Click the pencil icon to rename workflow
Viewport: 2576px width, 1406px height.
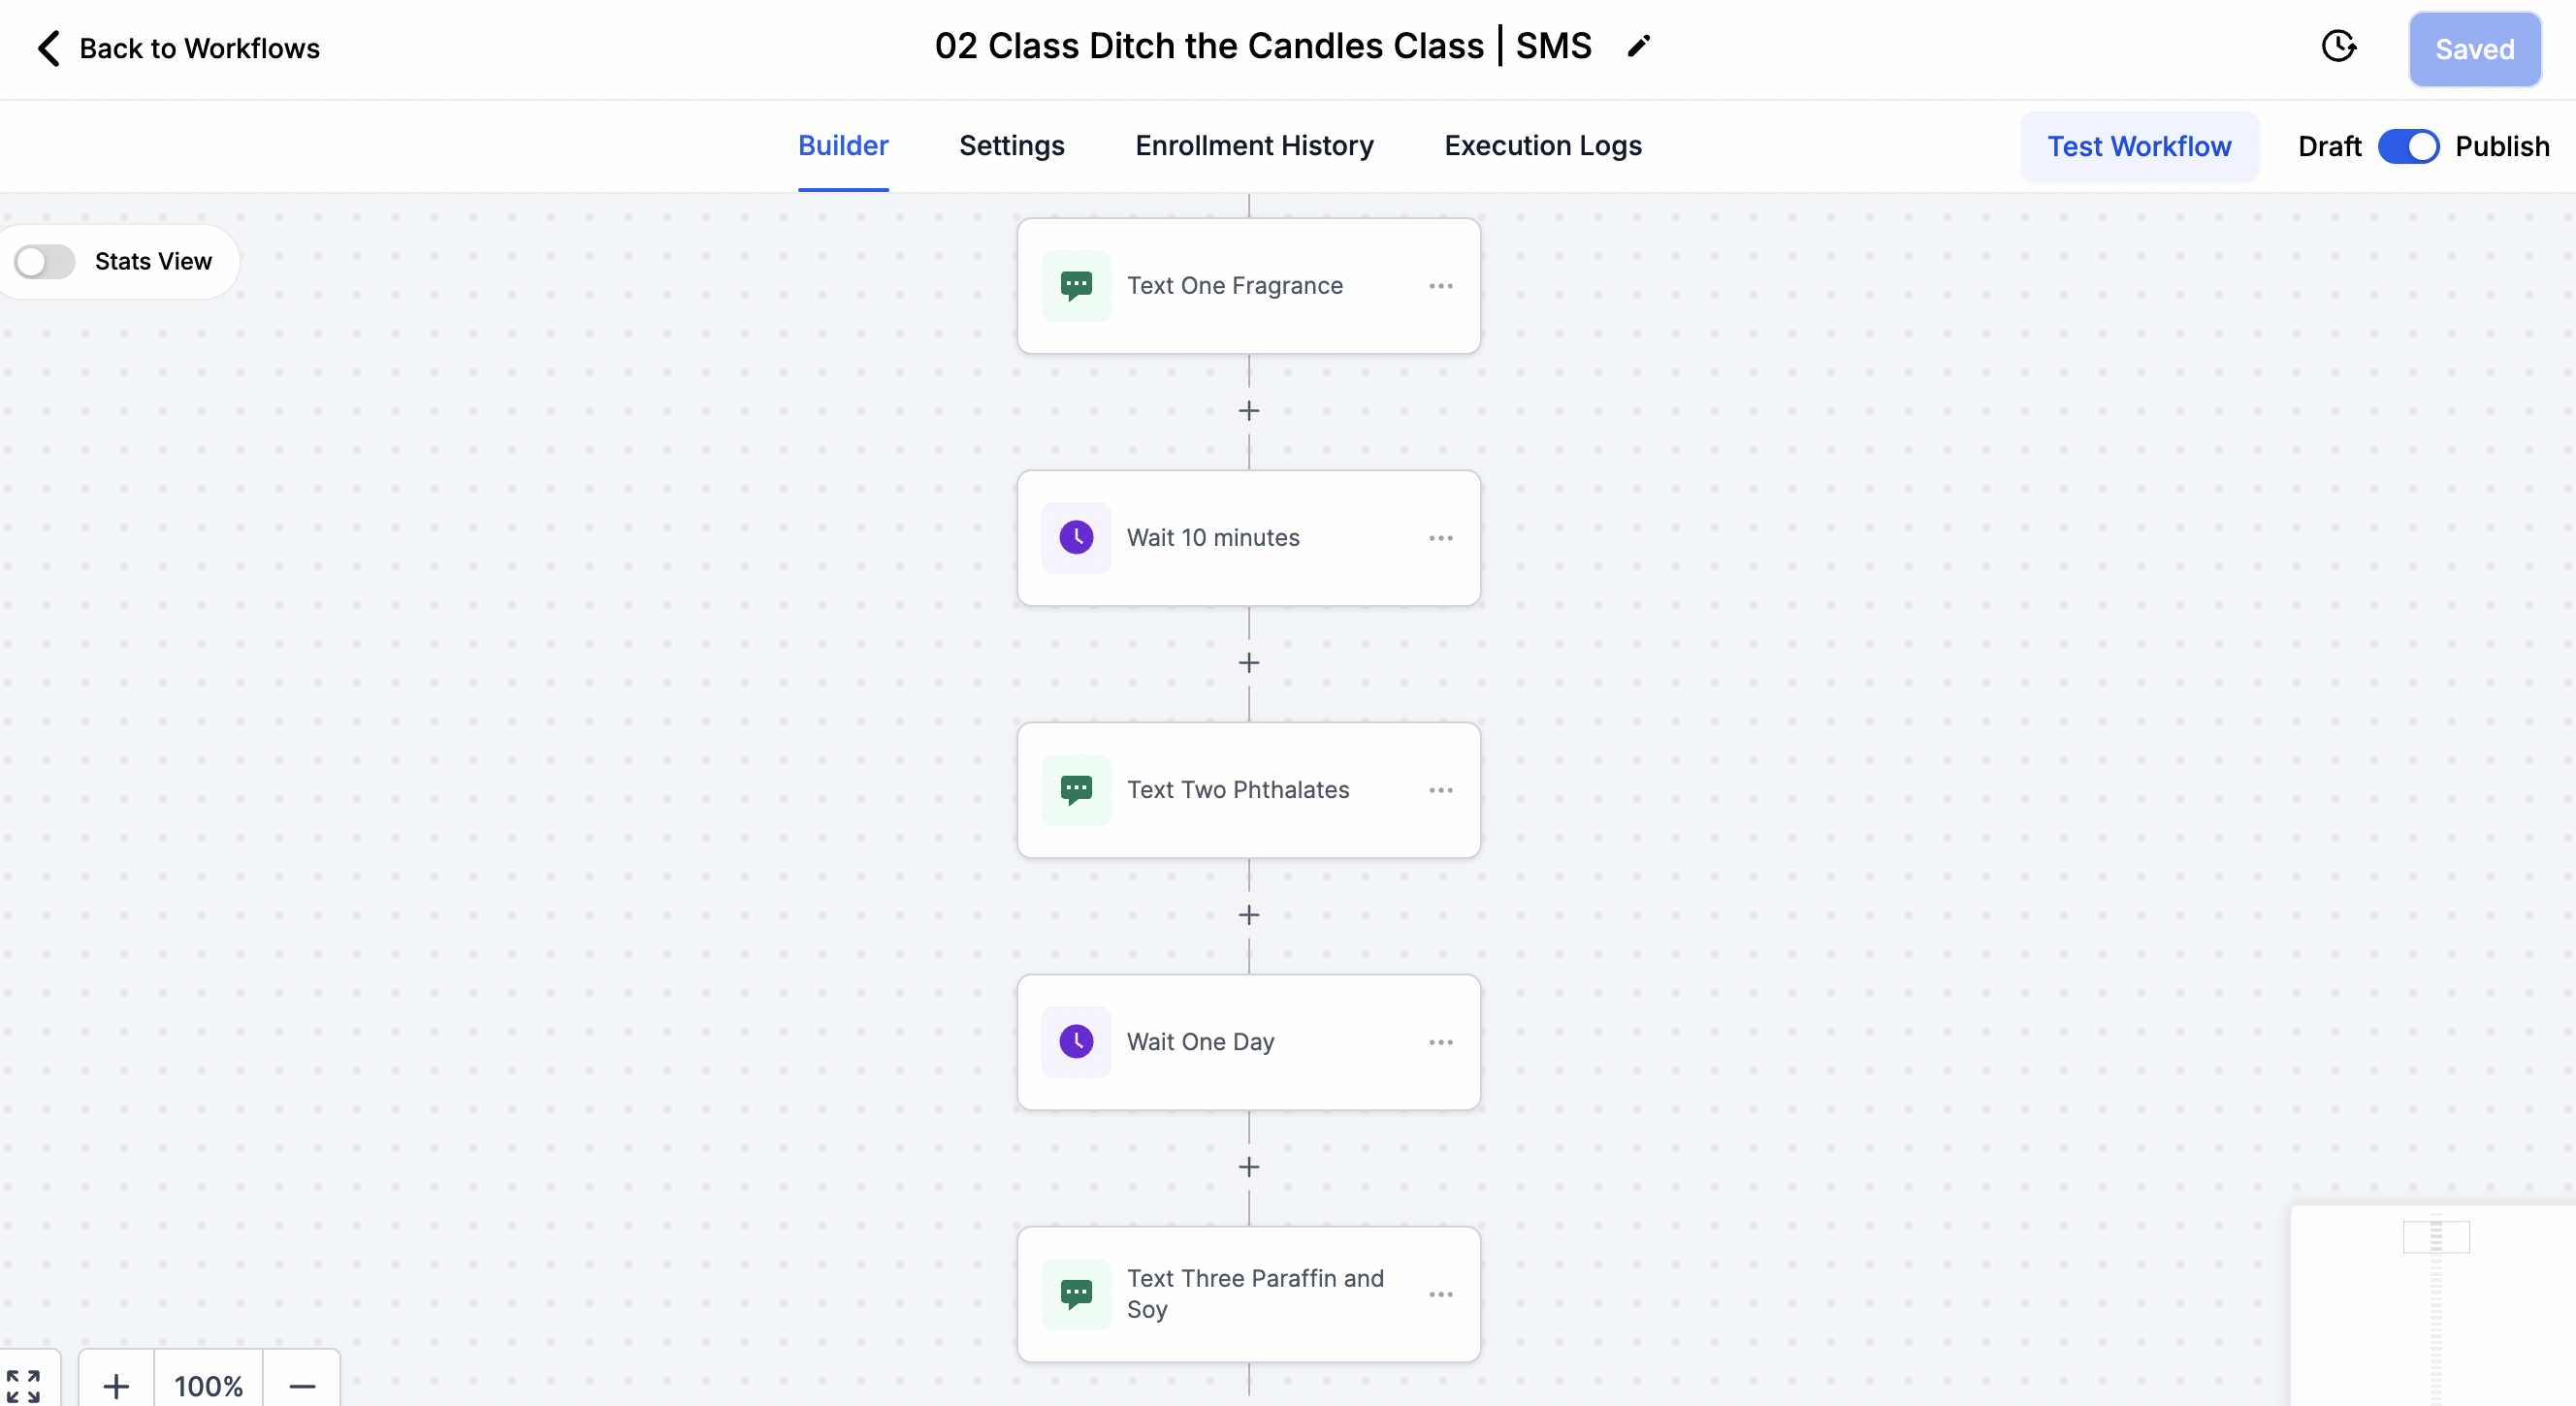point(1638,46)
